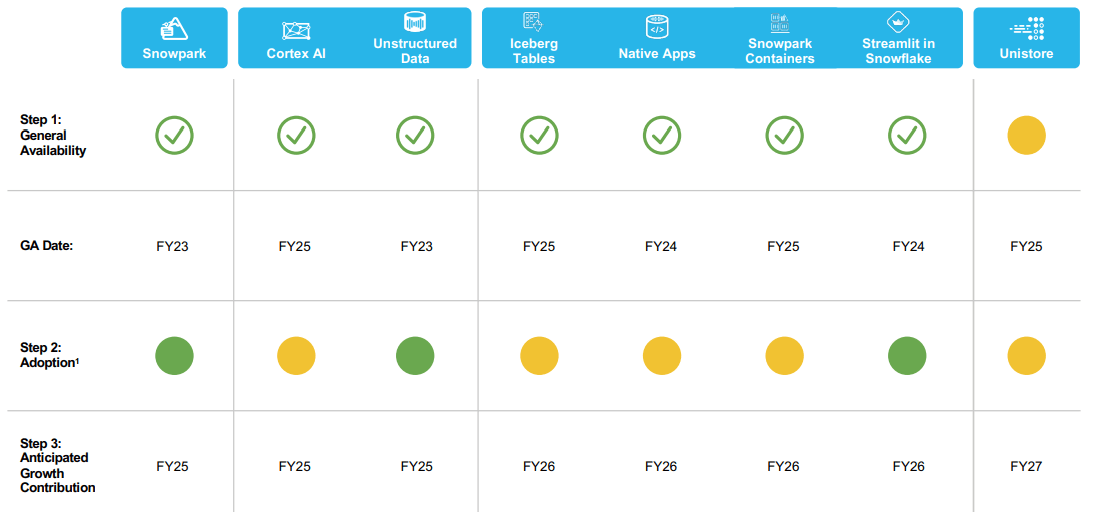Click Snowpark's General Availability checkmark
Screen dimensions: 1097x512
pyautogui.click(x=174, y=135)
